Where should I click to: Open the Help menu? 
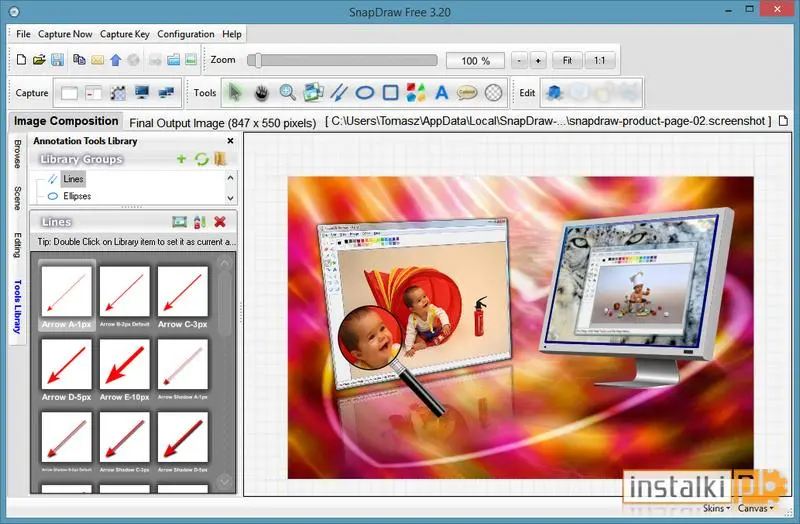pos(232,34)
